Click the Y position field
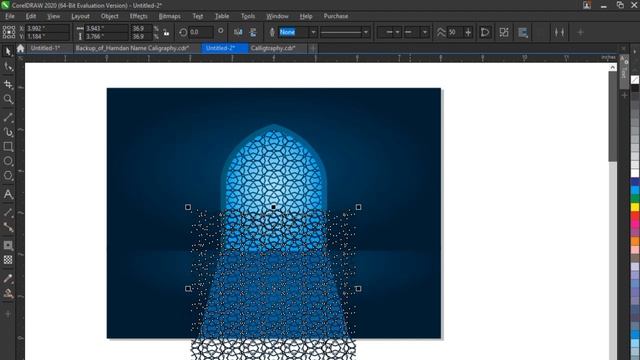The width and height of the screenshot is (640, 360). coord(47,36)
